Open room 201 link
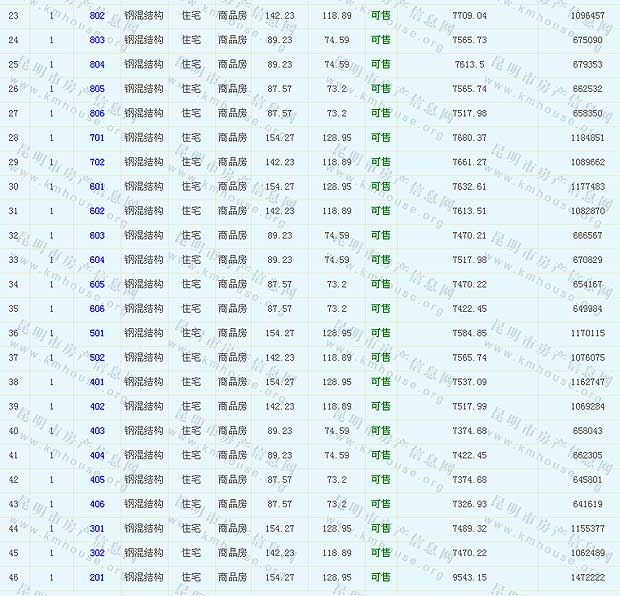 97,577
